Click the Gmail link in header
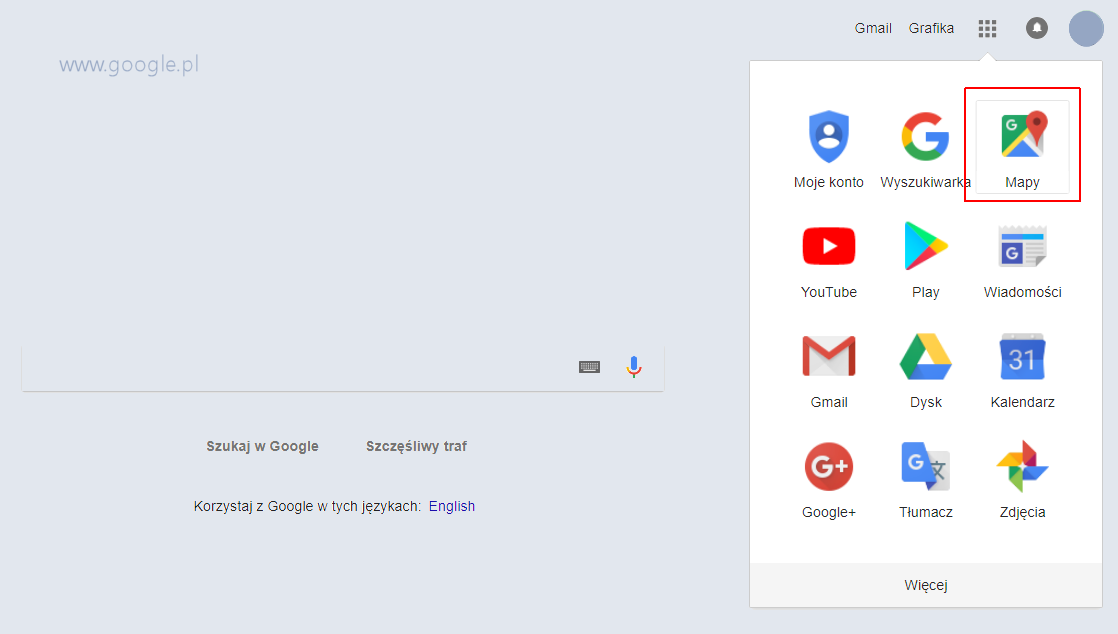 pos(873,29)
